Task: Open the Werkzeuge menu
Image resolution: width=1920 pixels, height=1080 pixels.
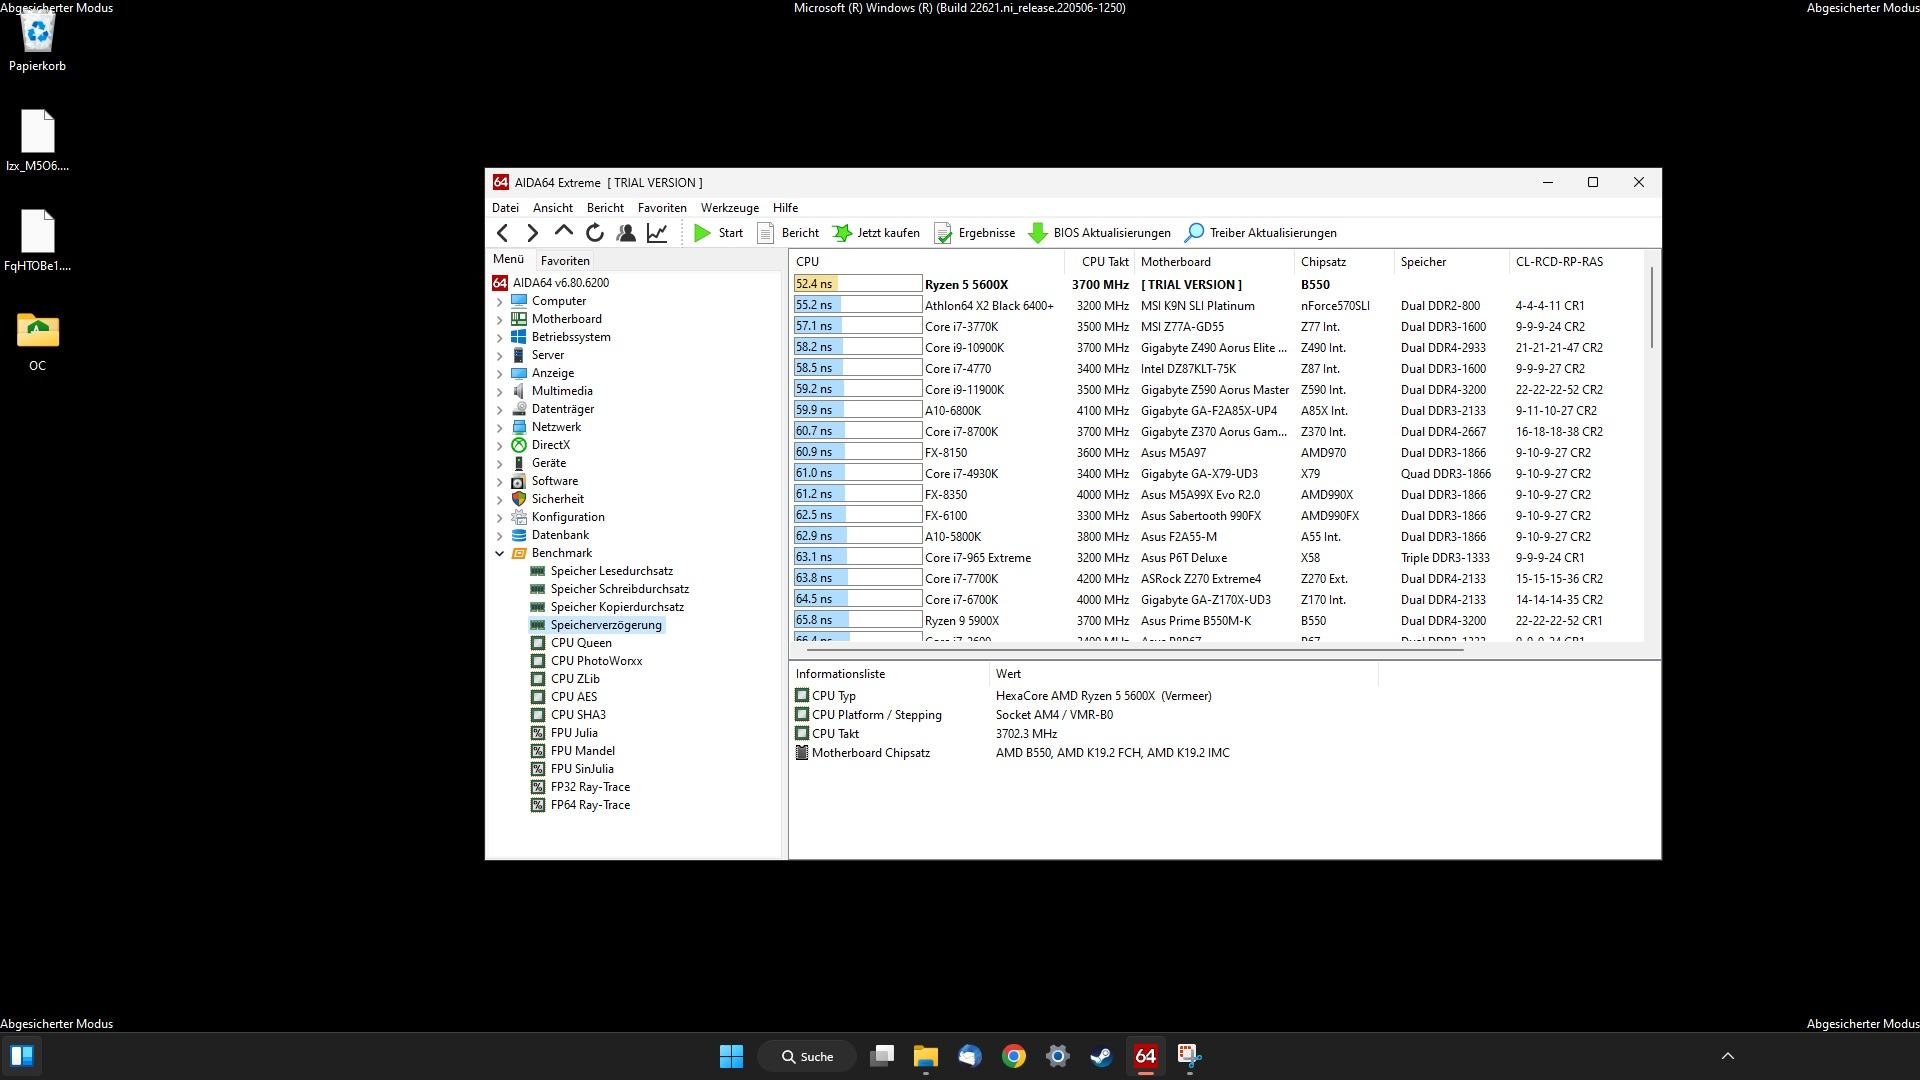Action: 729,207
